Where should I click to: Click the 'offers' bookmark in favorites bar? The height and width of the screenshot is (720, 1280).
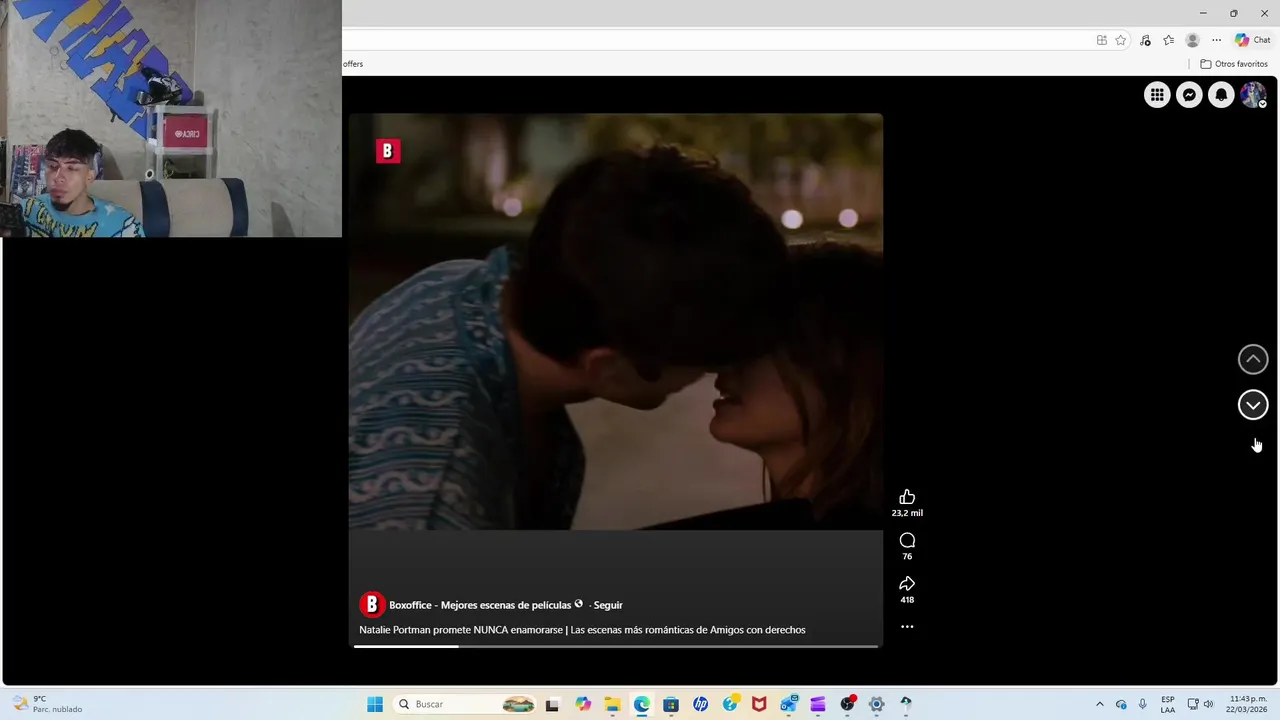click(353, 64)
